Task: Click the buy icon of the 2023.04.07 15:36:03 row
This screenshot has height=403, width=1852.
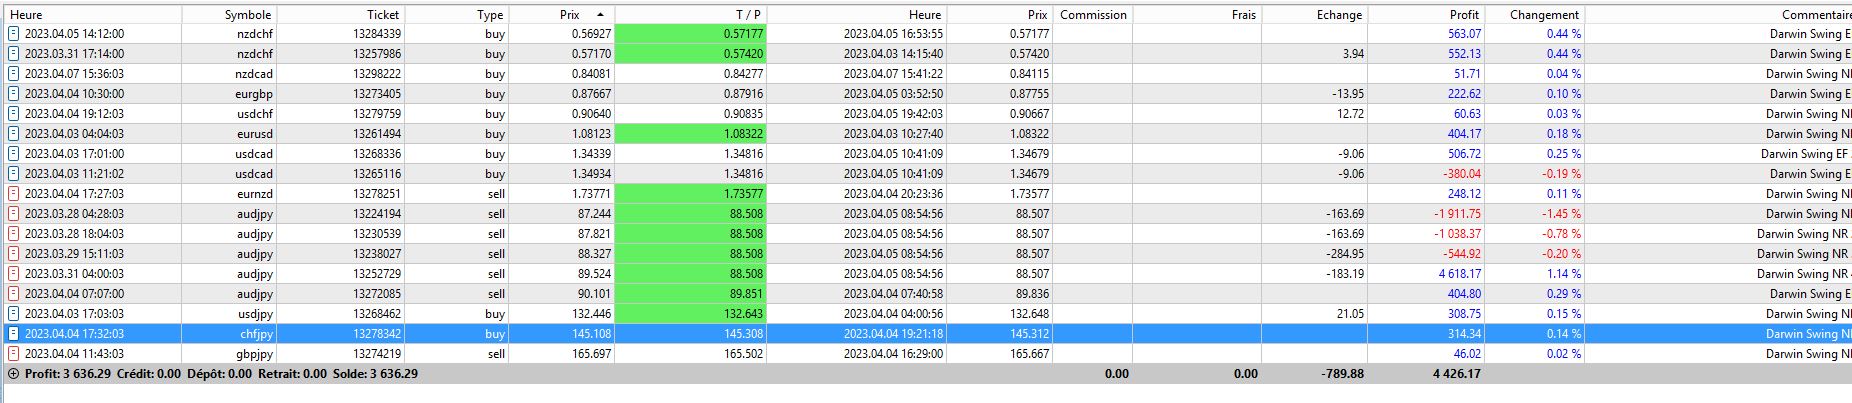Action: tap(14, 74)
